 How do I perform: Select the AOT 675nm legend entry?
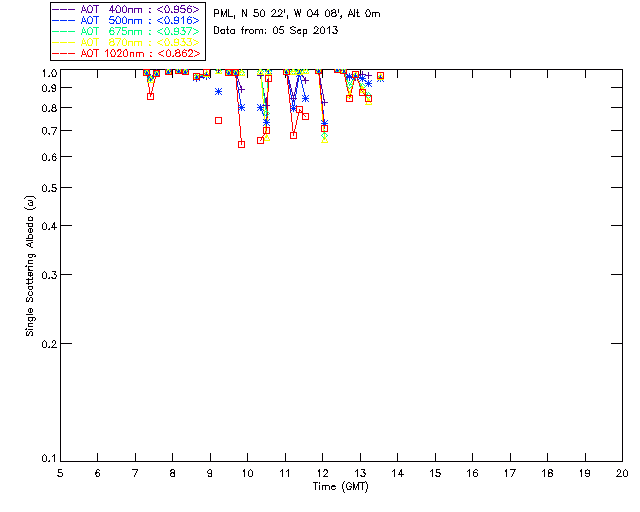(127, 31)
